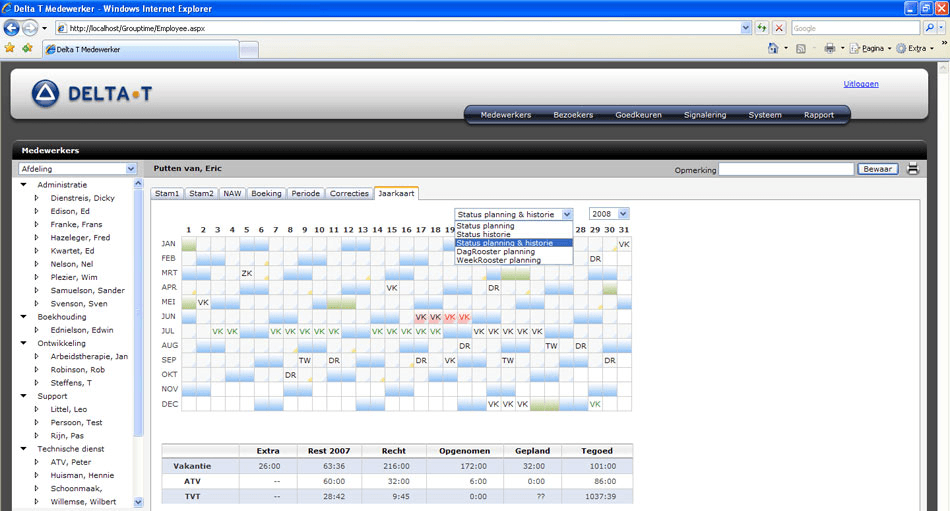Collapse the Support department node
Screen dimensions: 950x511
24,396
